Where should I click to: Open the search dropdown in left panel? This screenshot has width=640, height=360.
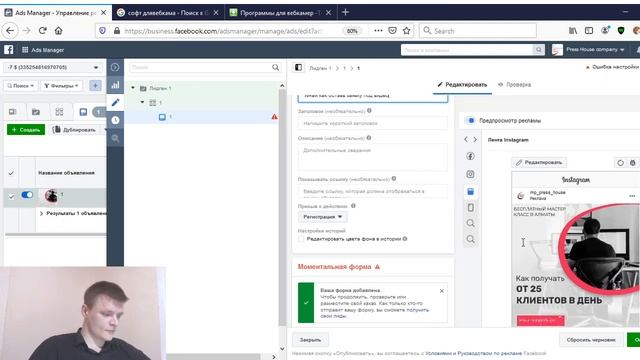point(20,86)
